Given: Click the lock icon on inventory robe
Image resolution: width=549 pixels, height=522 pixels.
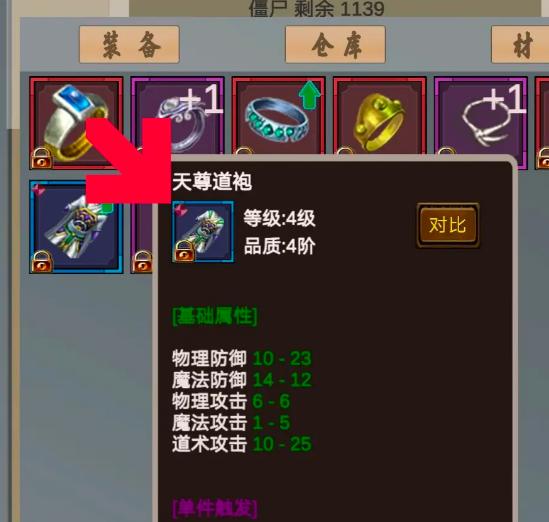Looking at the screenshot, I should pos(42,262).
